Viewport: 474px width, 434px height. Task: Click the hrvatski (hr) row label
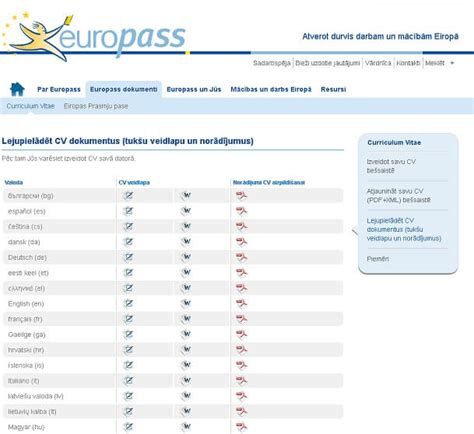[x=26, y=350]
